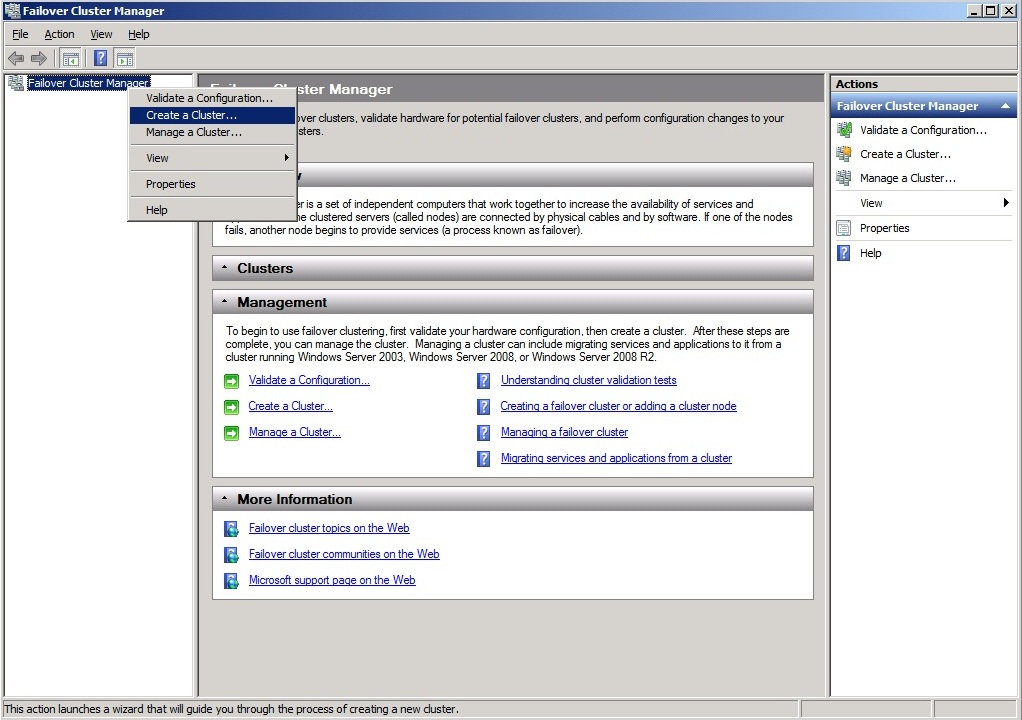Click Help question icon in Actions pane

pyautogui.click(x=844, y=253)
